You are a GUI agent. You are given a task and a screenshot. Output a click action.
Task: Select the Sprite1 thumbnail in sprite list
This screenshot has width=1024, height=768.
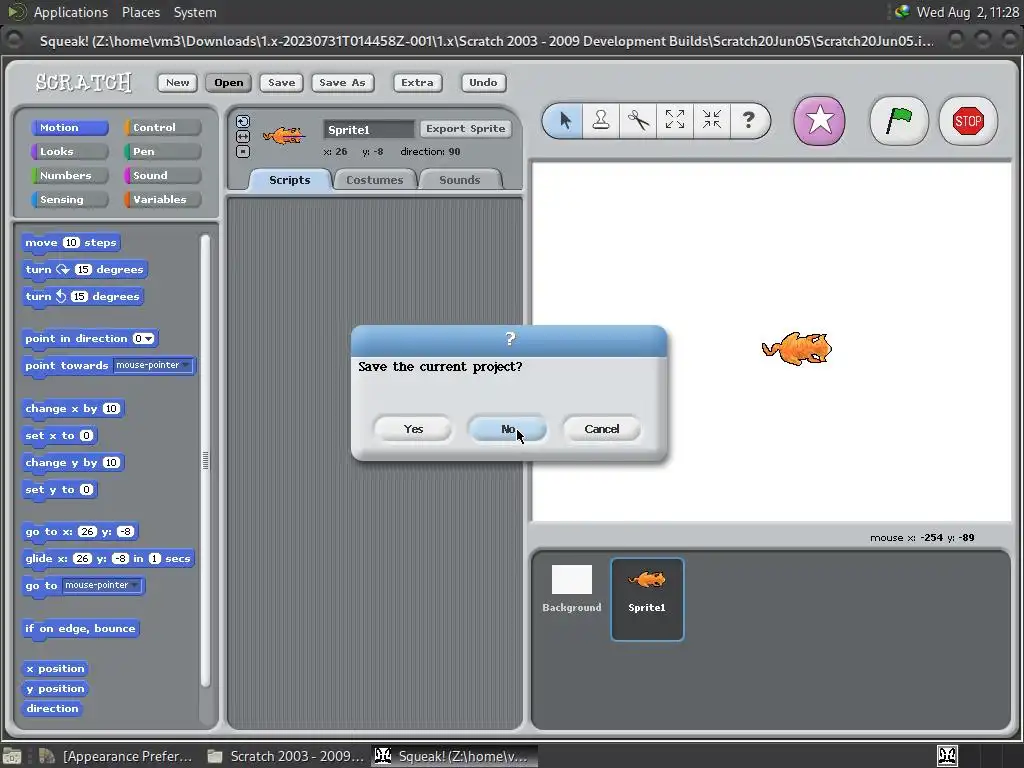(x=647, y=599)
